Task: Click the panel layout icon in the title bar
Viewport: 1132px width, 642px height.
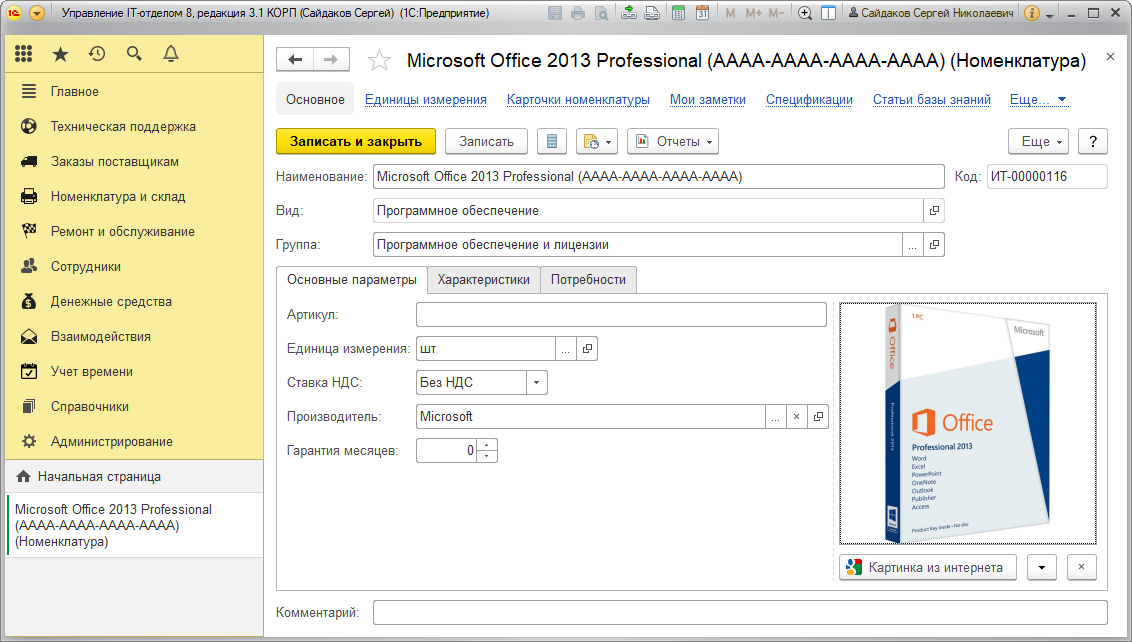Action: 829,13
